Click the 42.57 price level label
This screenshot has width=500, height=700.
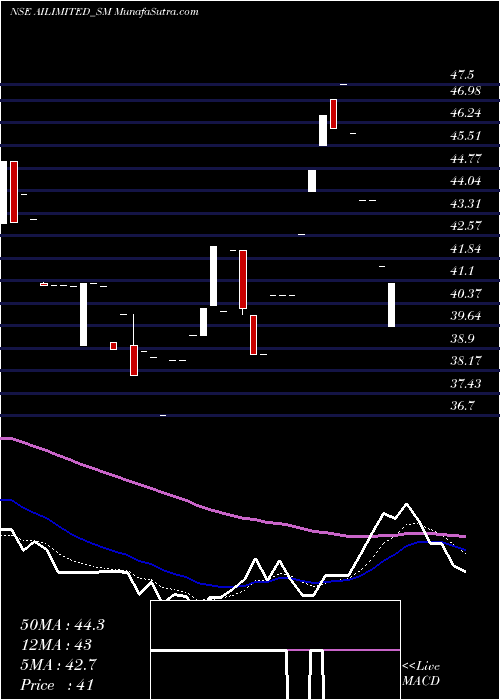point(466,226)
